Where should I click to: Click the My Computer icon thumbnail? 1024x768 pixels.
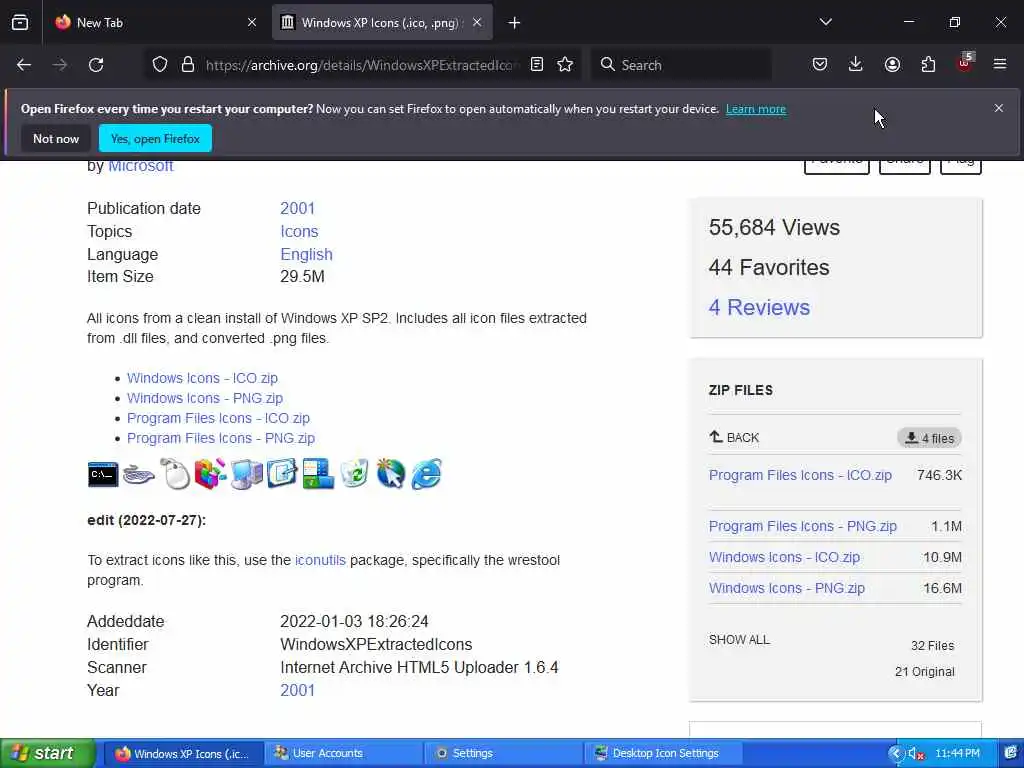tap(247, 474)
